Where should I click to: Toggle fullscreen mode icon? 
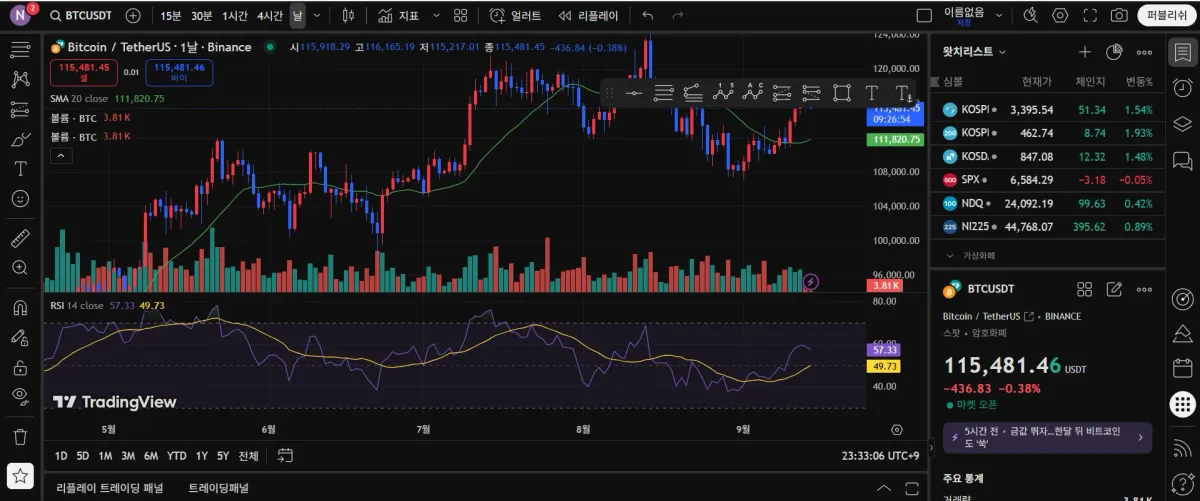pos(1090,16)
